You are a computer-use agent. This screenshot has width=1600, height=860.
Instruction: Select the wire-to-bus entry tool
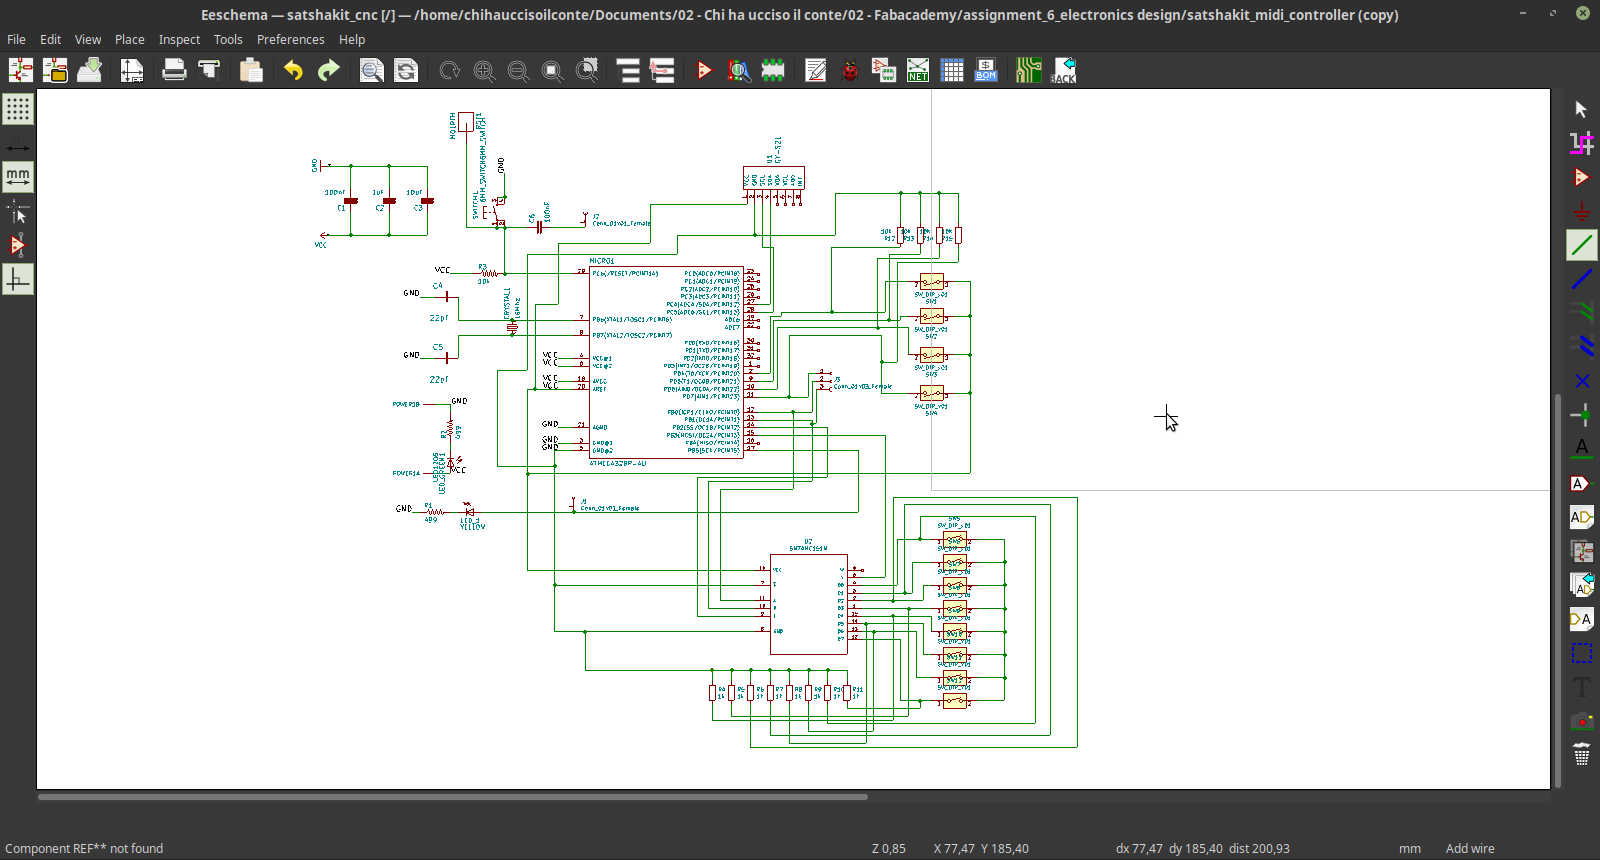pyautogui.click(x=1581, y=313)
